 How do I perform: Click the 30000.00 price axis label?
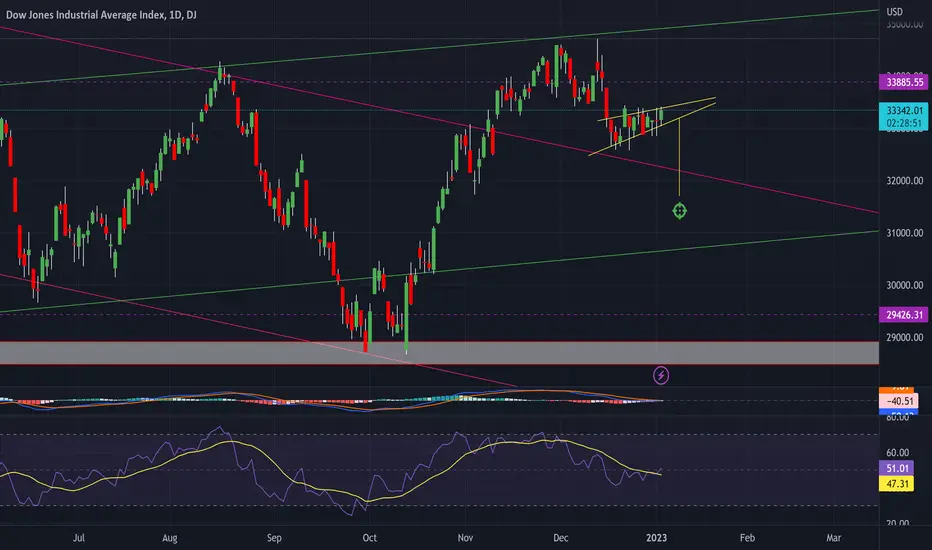[x=905, y=285]
